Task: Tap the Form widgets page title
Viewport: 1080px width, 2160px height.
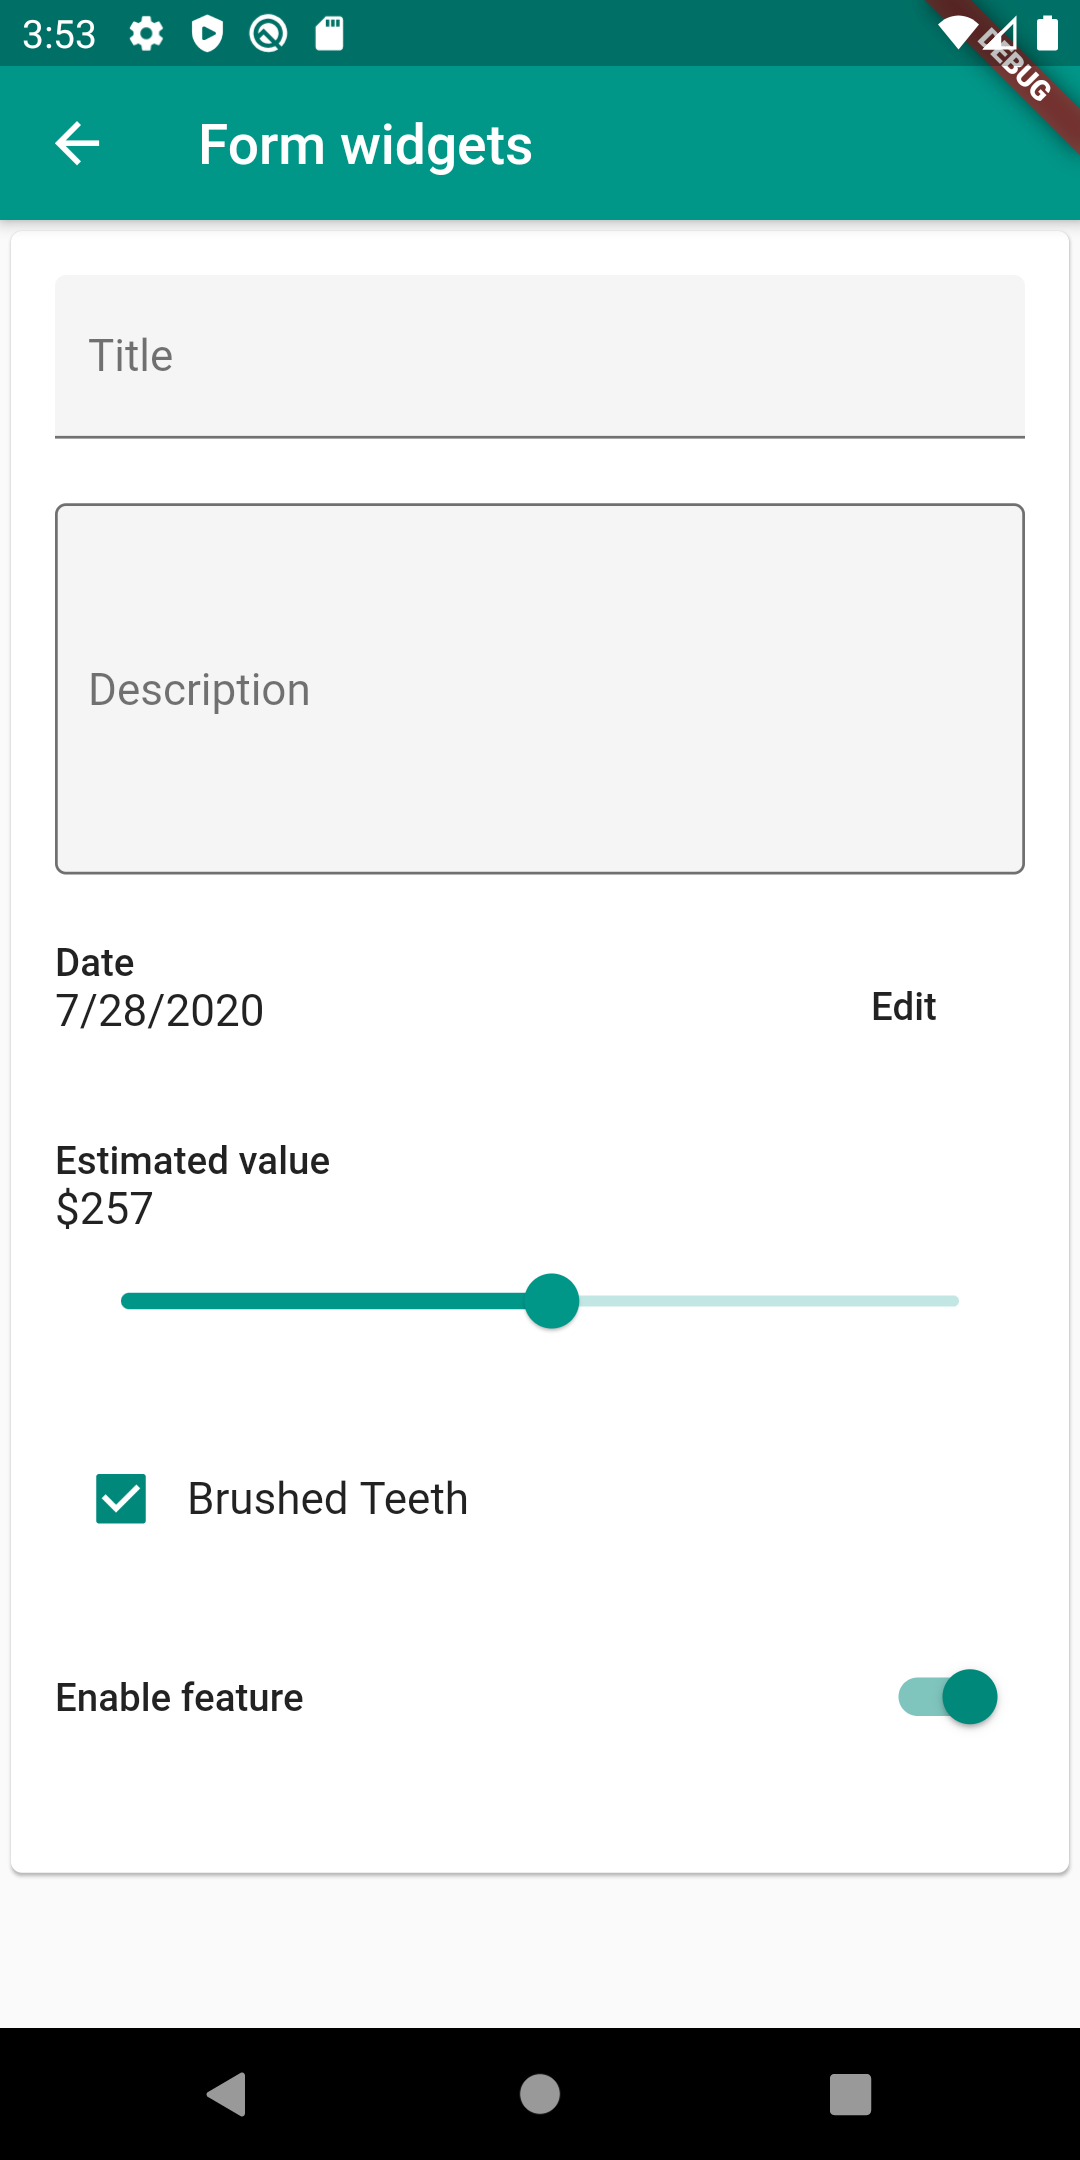Action: 365,145
